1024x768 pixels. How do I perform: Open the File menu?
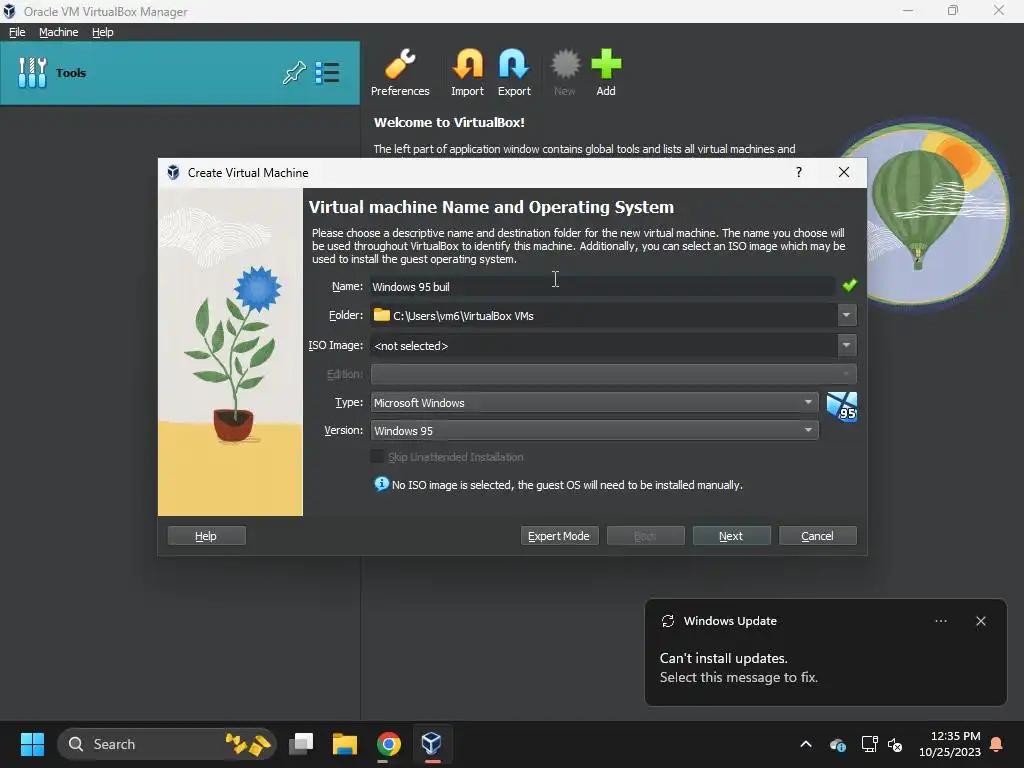point(17,32)
